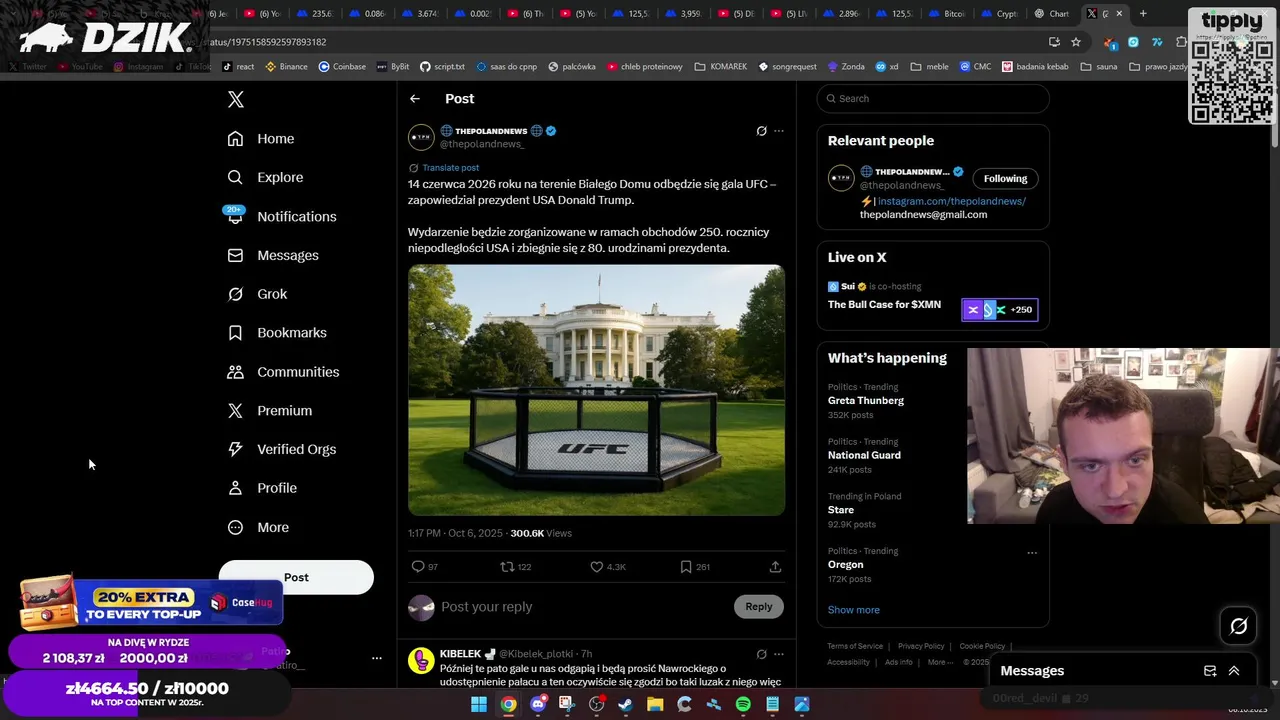
Task: Open three-dot menu on the main post
Action: tap(779, 131)
